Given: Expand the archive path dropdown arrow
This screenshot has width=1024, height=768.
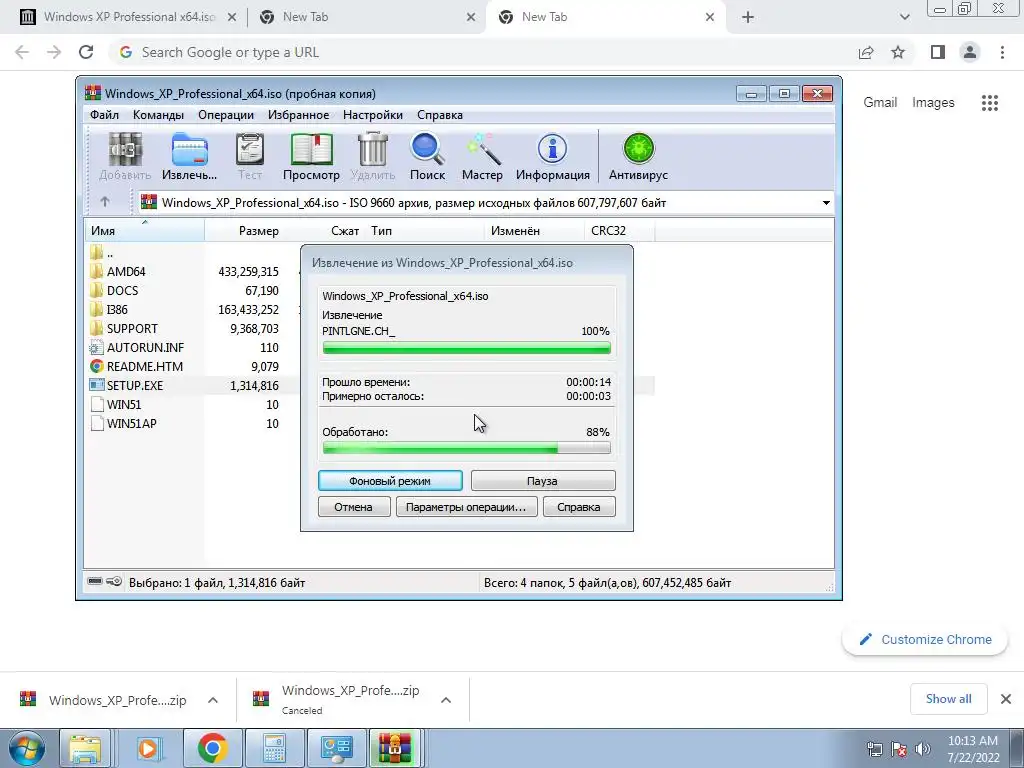Looking at the screenshot, I should [826, 202].
